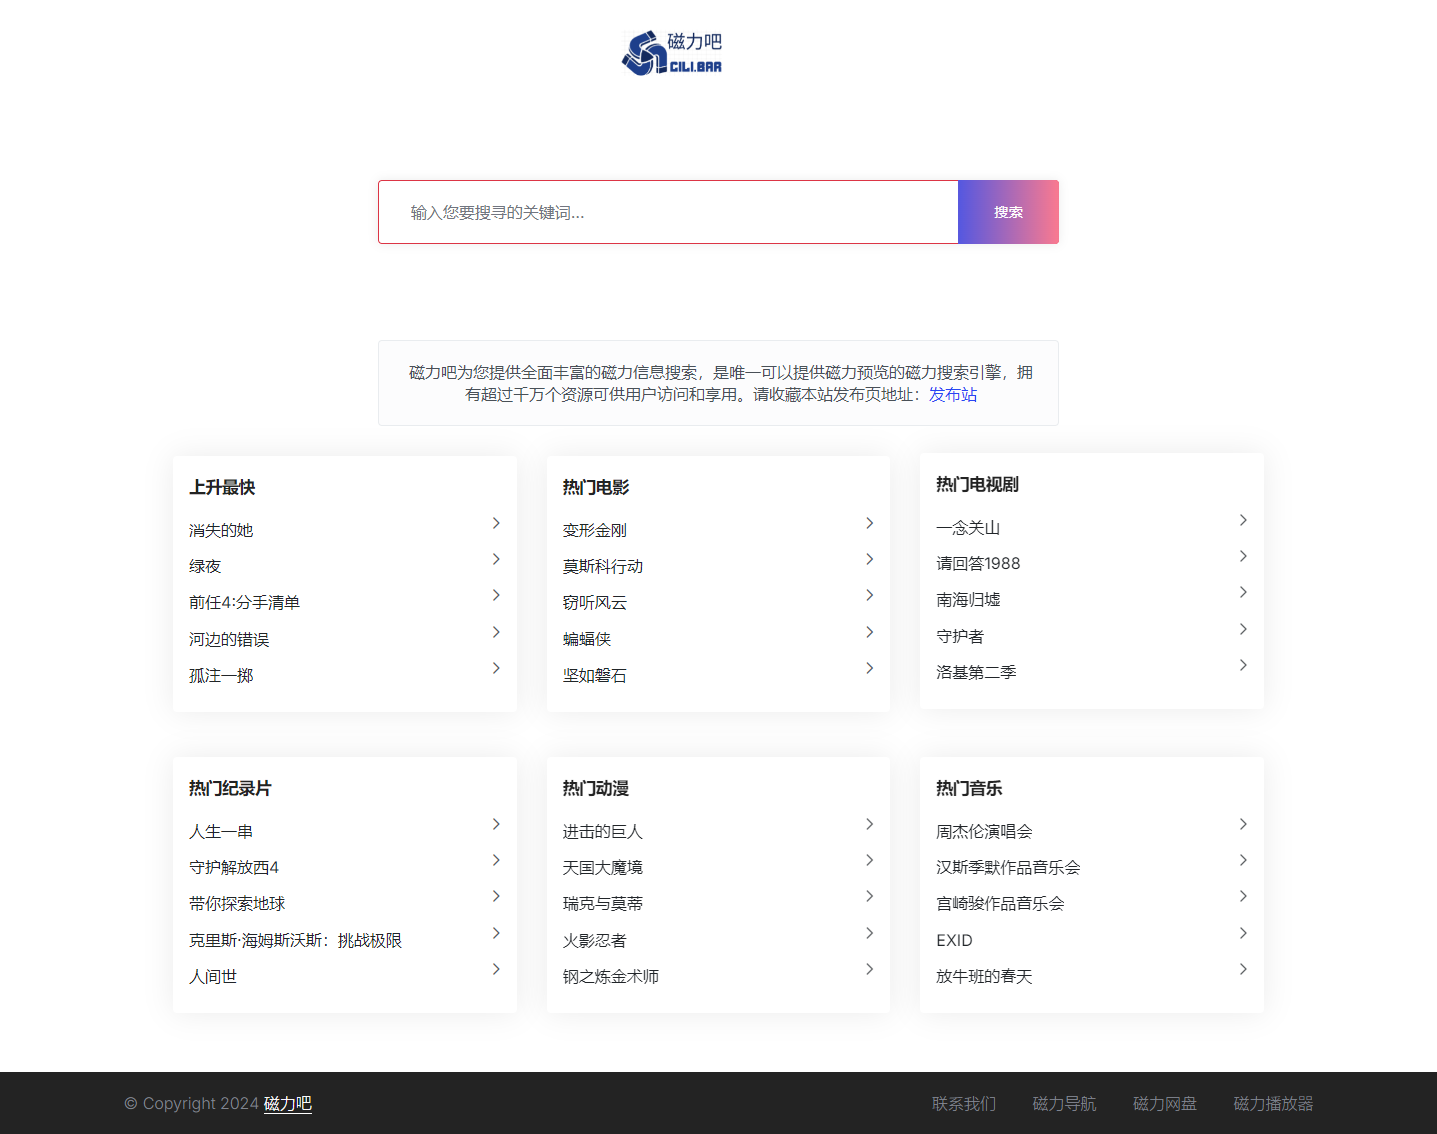Open 南海归墟 entry
The height and width of the screenshot is (1134, 1437).
(968, 599)
